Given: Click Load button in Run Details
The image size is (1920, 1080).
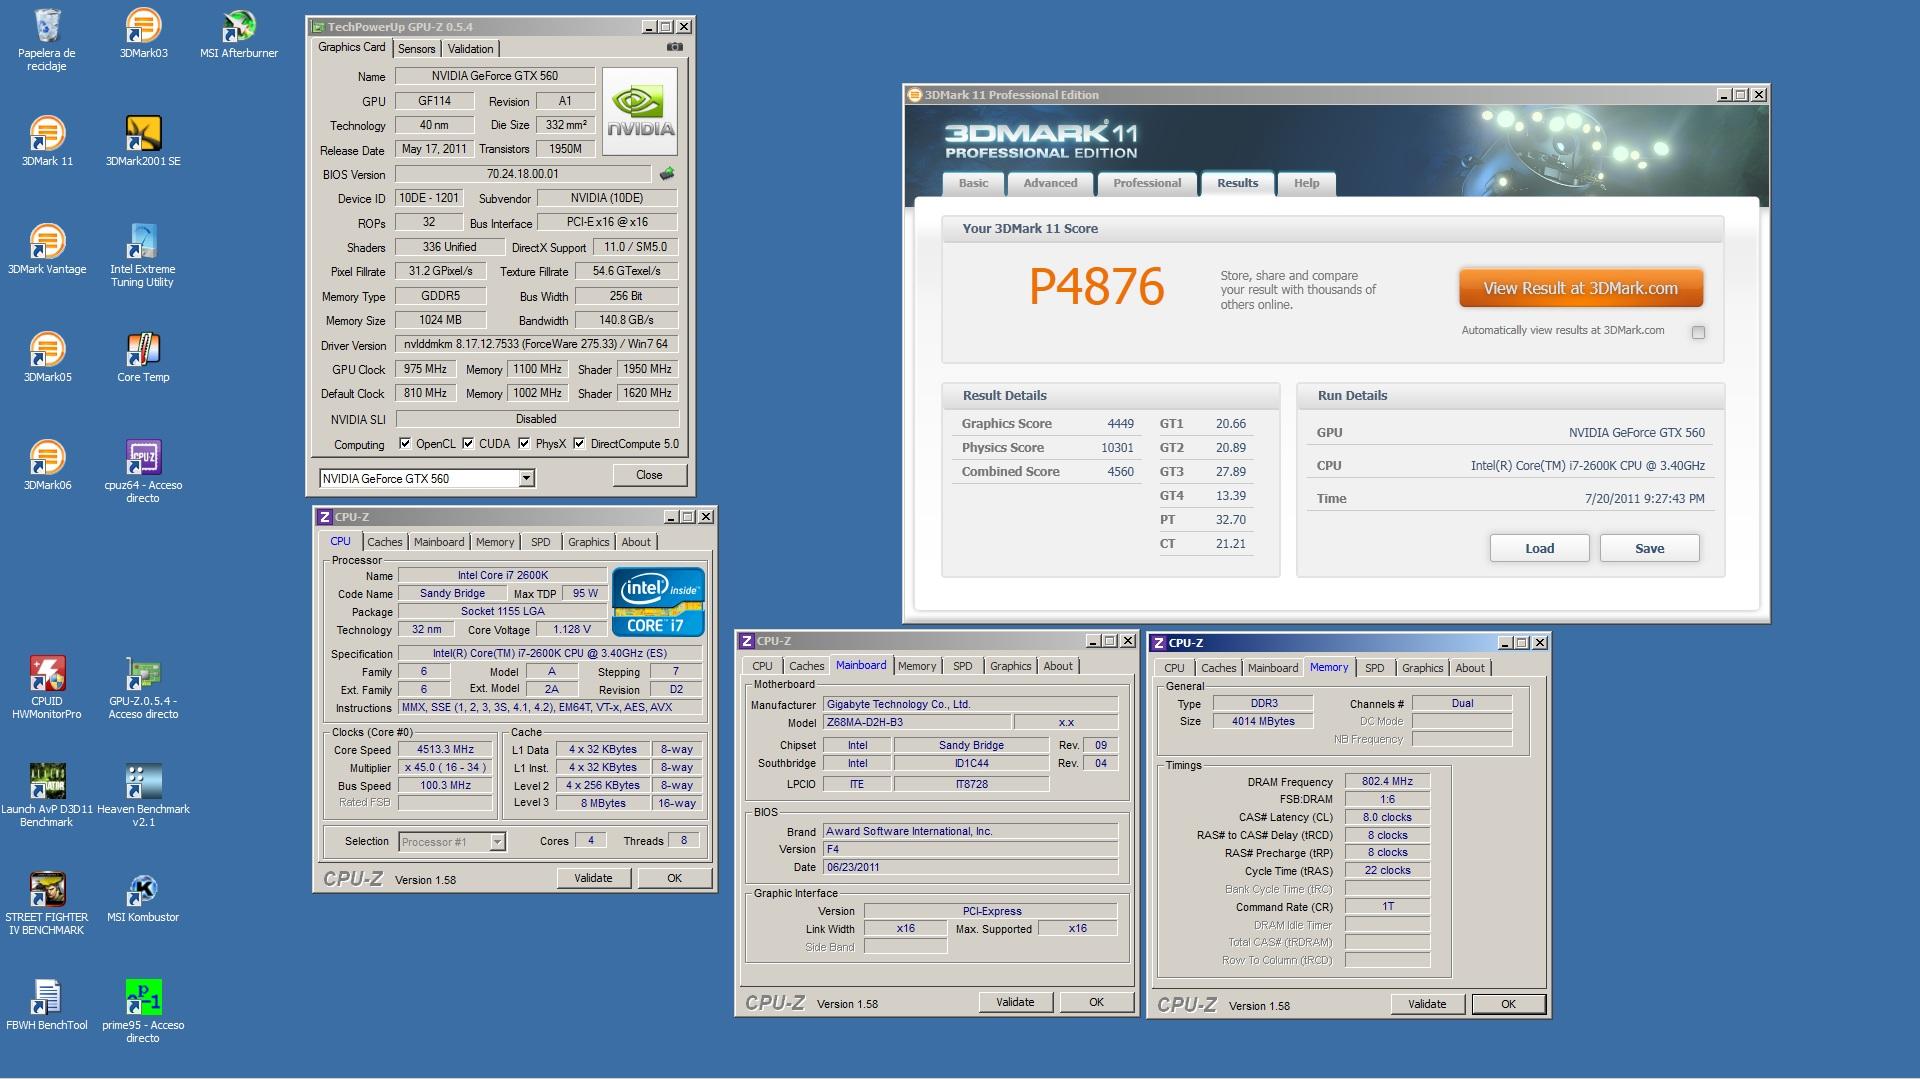Looking at the screenshot, I should 1540,548.
